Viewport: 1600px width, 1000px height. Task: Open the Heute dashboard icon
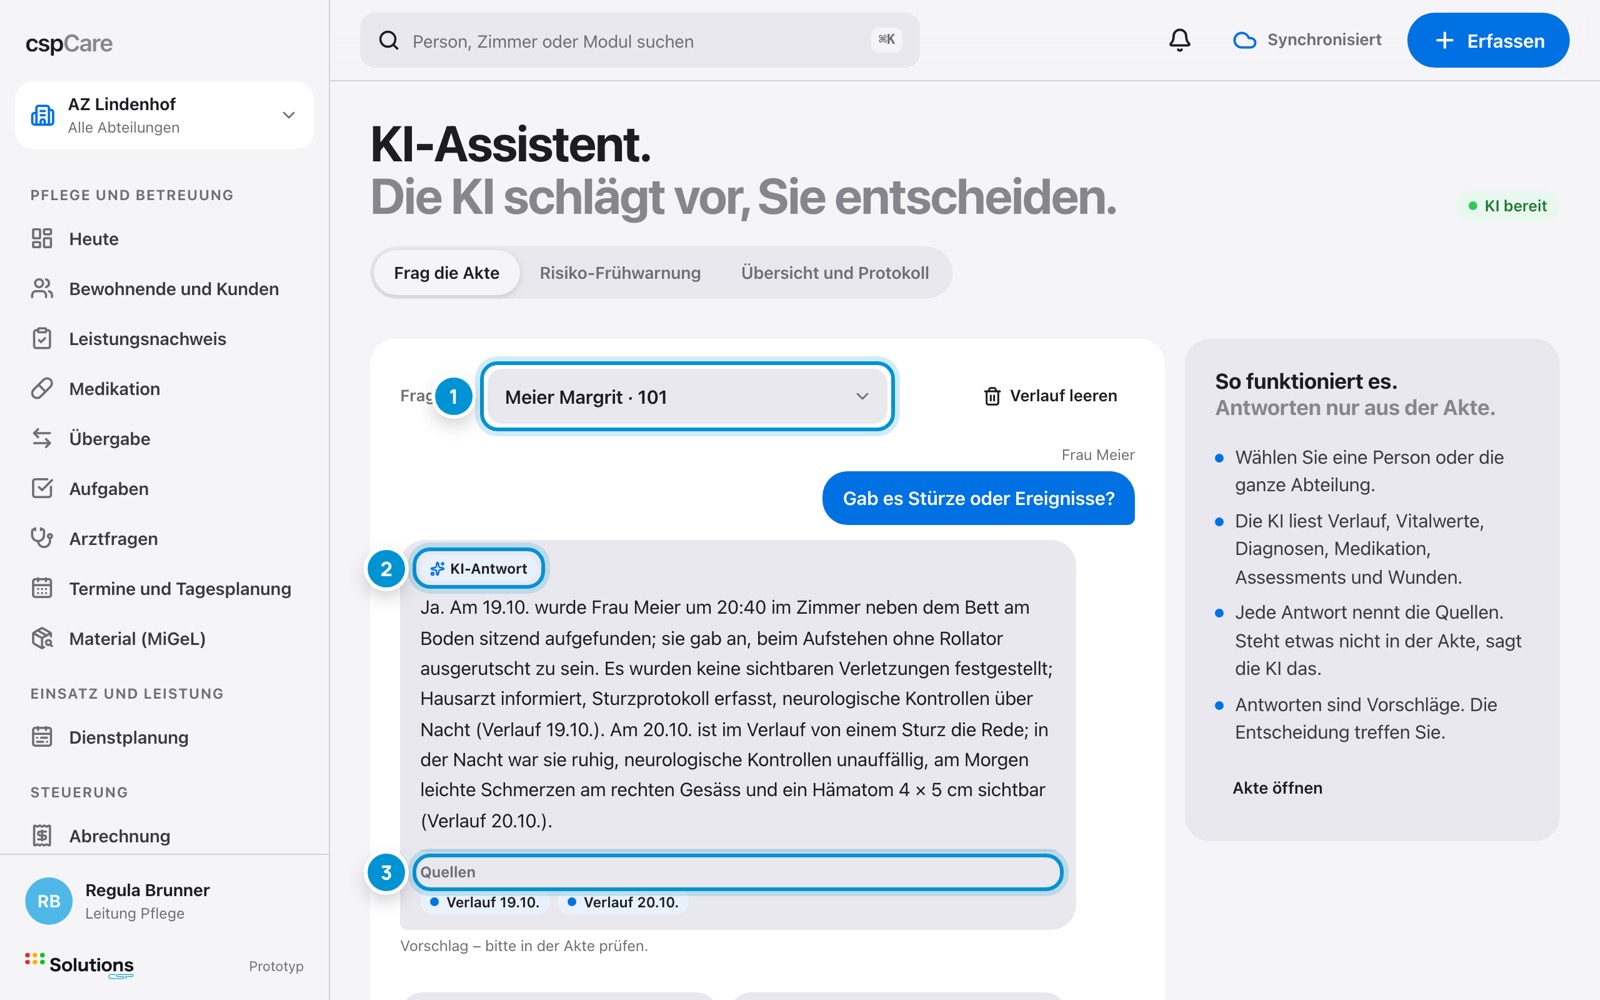coord(42,238)
